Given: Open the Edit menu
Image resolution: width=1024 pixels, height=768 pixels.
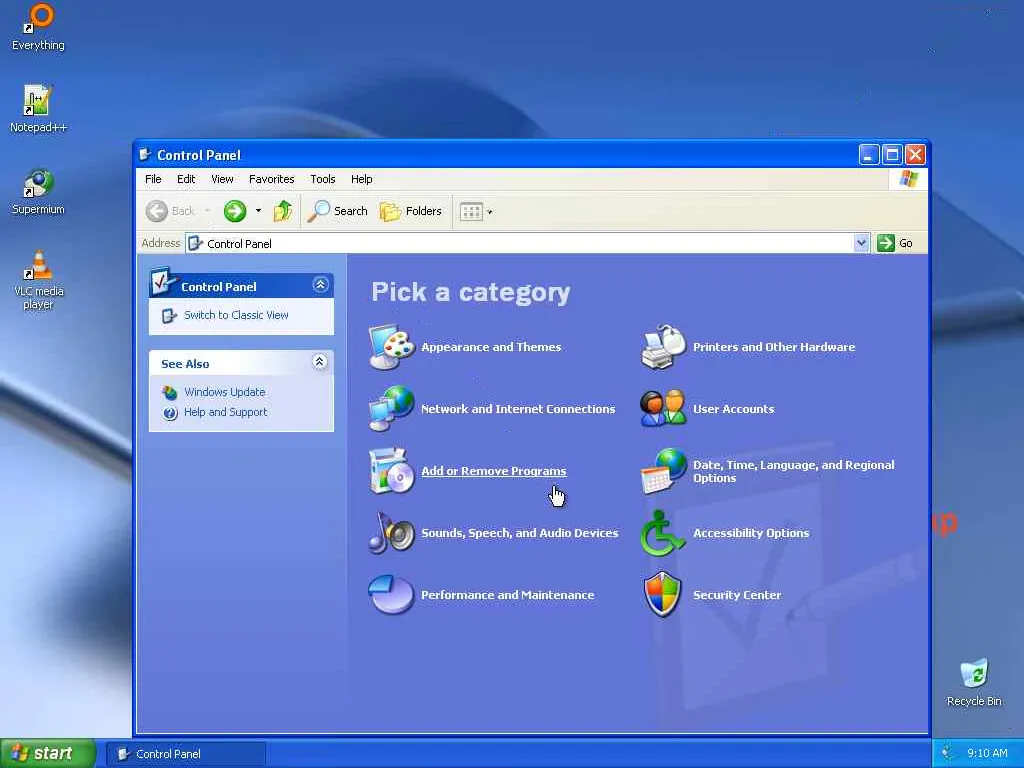Looking at the screenshot, I should click(x=186, y=179).
